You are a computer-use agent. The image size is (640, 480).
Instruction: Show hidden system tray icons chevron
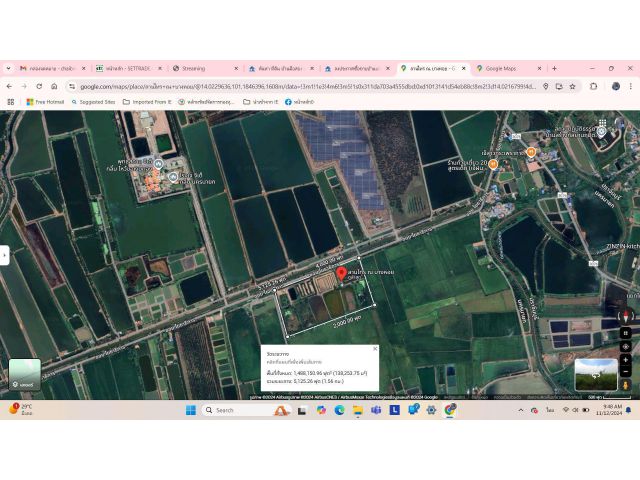(520, 410)
